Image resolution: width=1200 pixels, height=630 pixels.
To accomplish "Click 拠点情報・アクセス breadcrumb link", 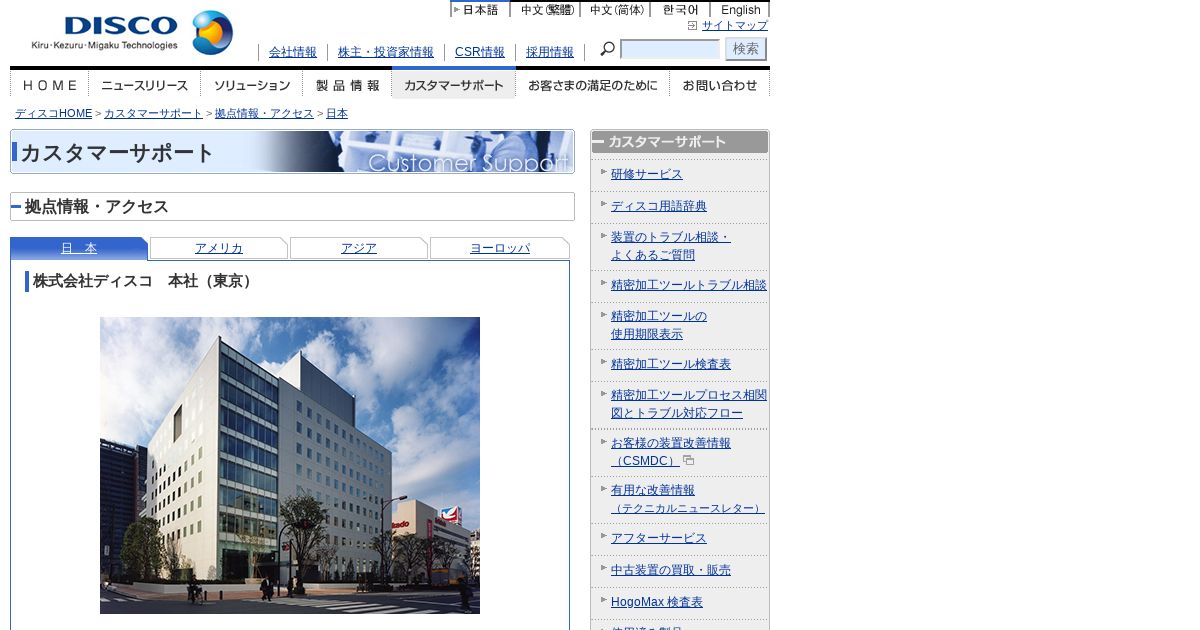I will point(264,114).
